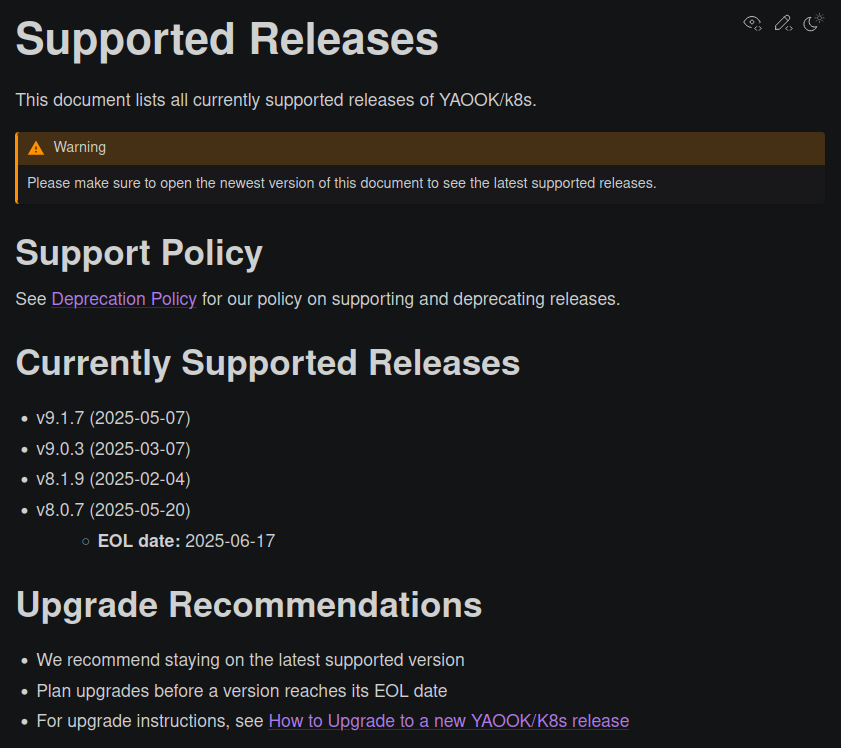841x748 pixels.
Task: Click the recommendation about planning upgrades before EOL
Action: (241, 691)
